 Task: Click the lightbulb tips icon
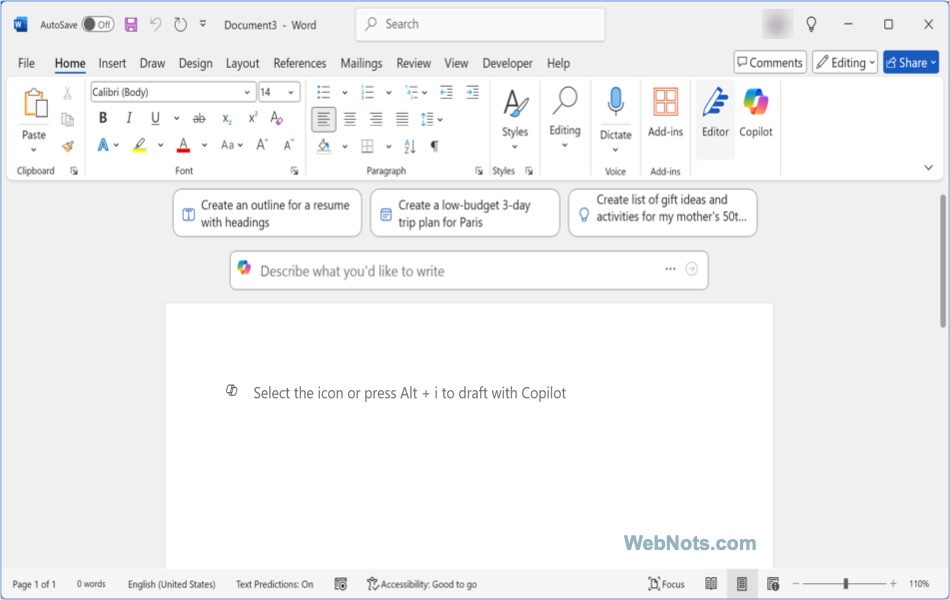[811, 24]
